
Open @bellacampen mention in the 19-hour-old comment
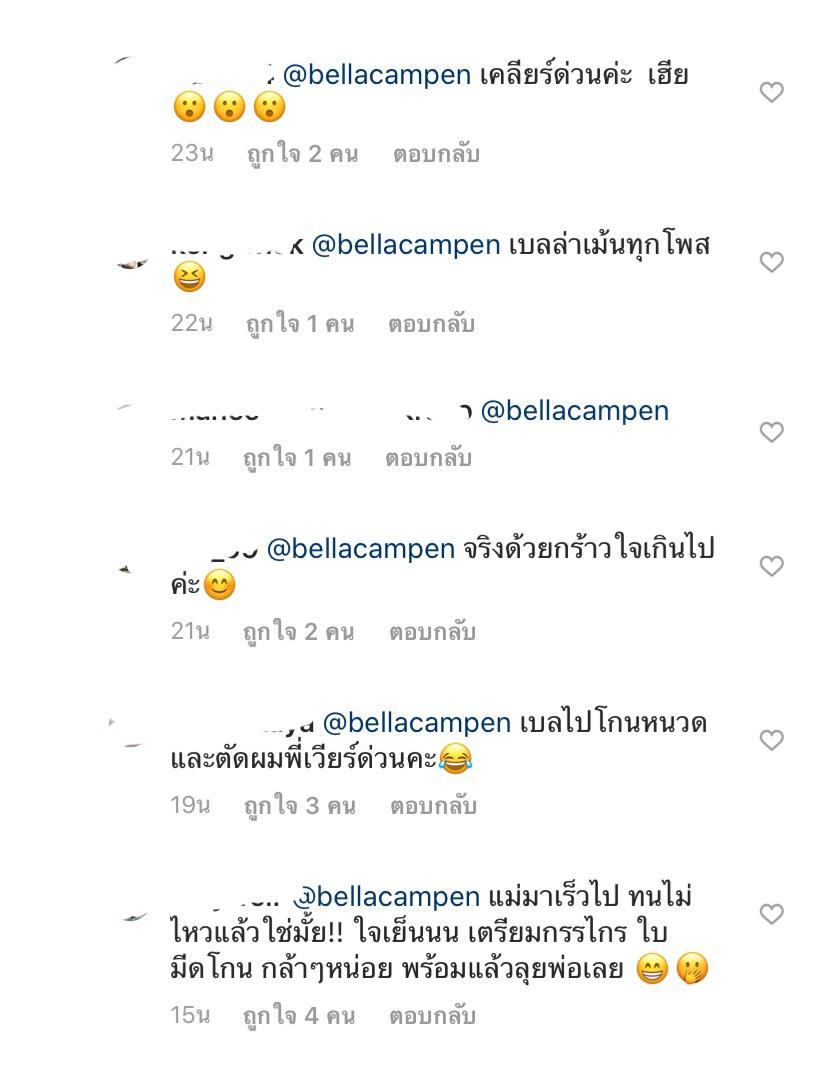[x=416, y=723]
